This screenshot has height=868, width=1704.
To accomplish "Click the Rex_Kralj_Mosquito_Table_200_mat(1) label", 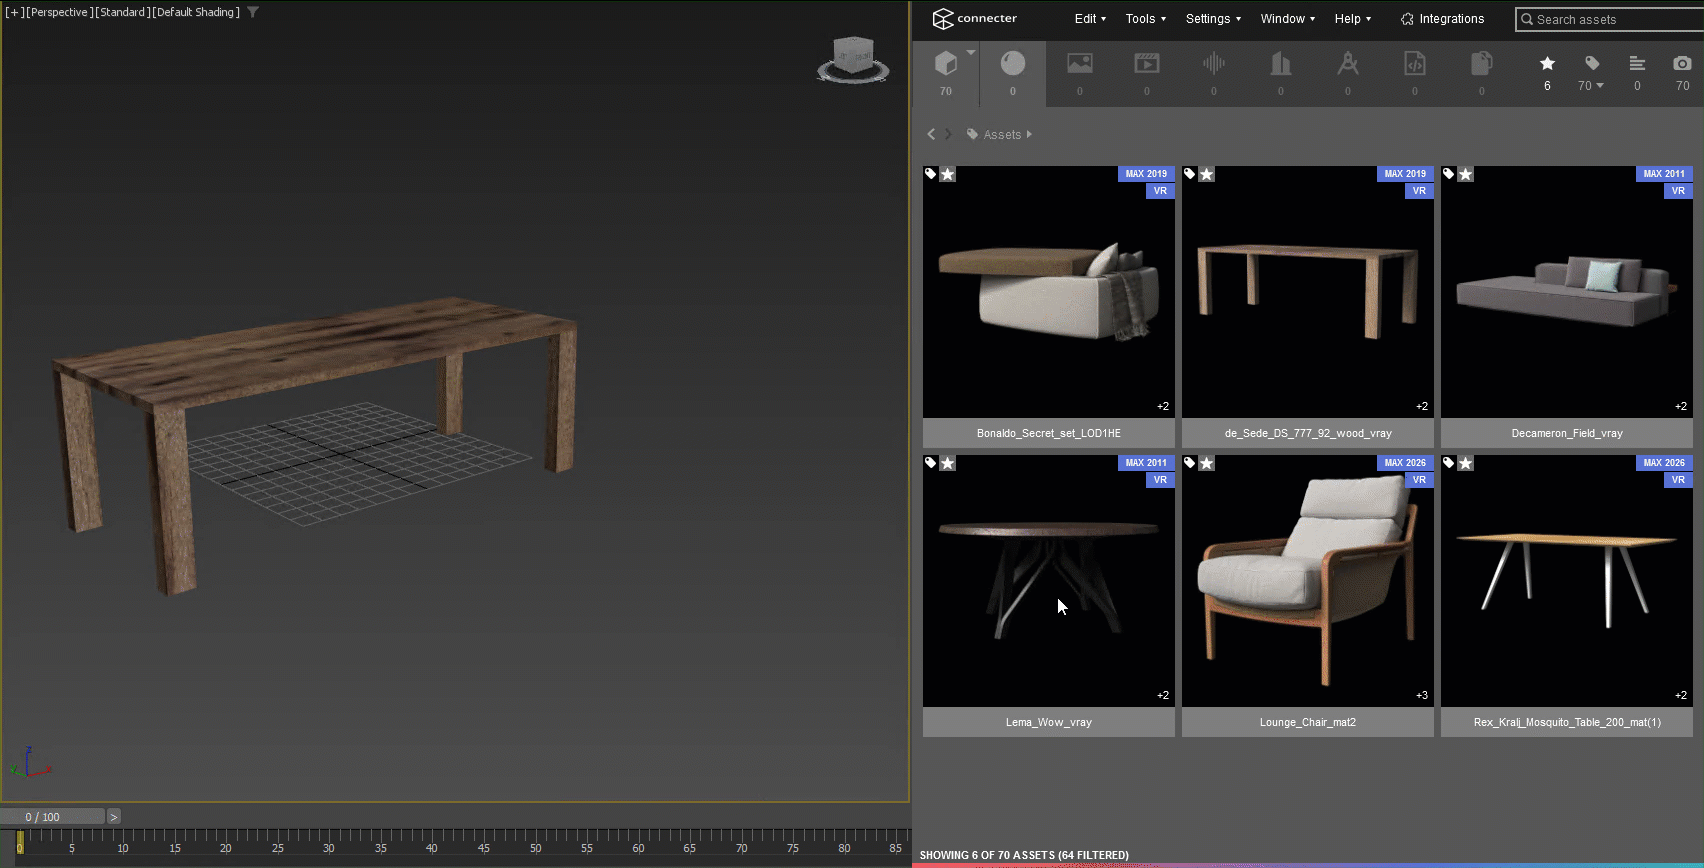I will 1567,722.
